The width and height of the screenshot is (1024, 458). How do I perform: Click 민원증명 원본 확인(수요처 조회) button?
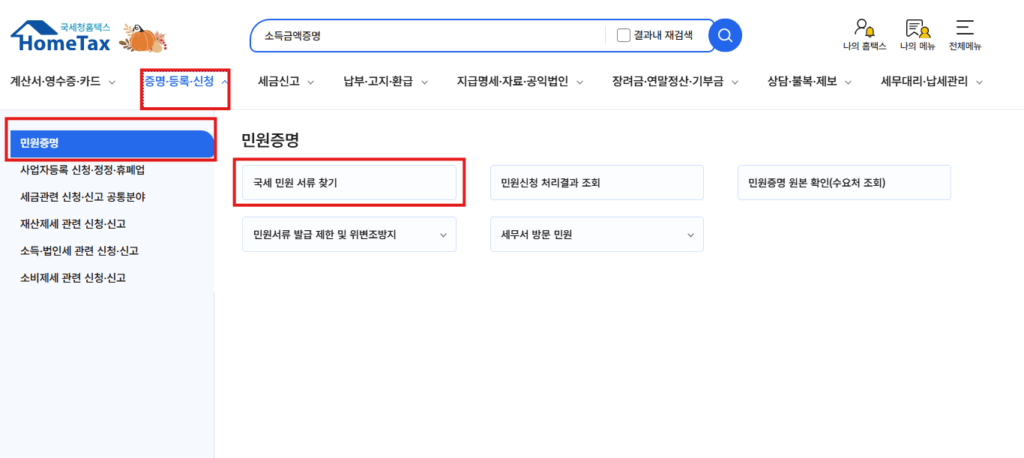coord(844,183)
